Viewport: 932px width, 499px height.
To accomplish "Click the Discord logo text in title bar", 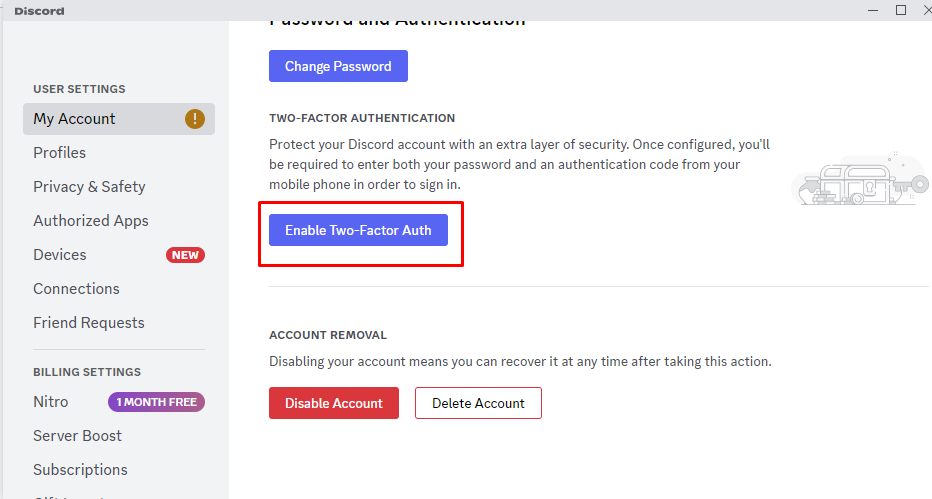I will coord(39,11).
